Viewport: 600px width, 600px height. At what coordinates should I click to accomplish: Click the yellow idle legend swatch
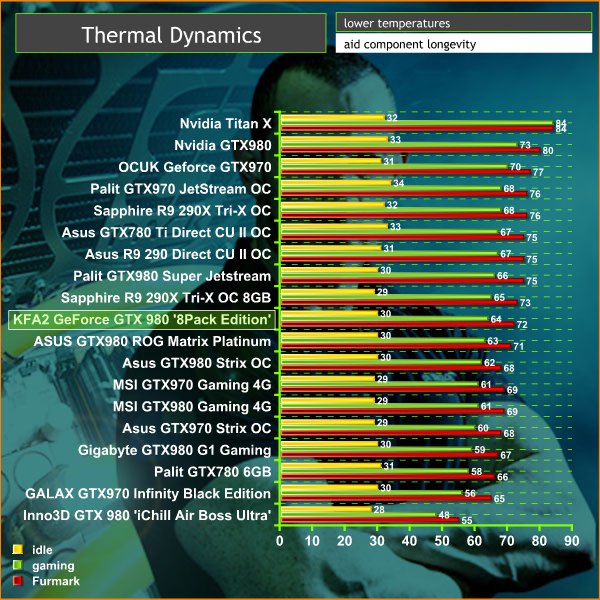coord(18,549)
